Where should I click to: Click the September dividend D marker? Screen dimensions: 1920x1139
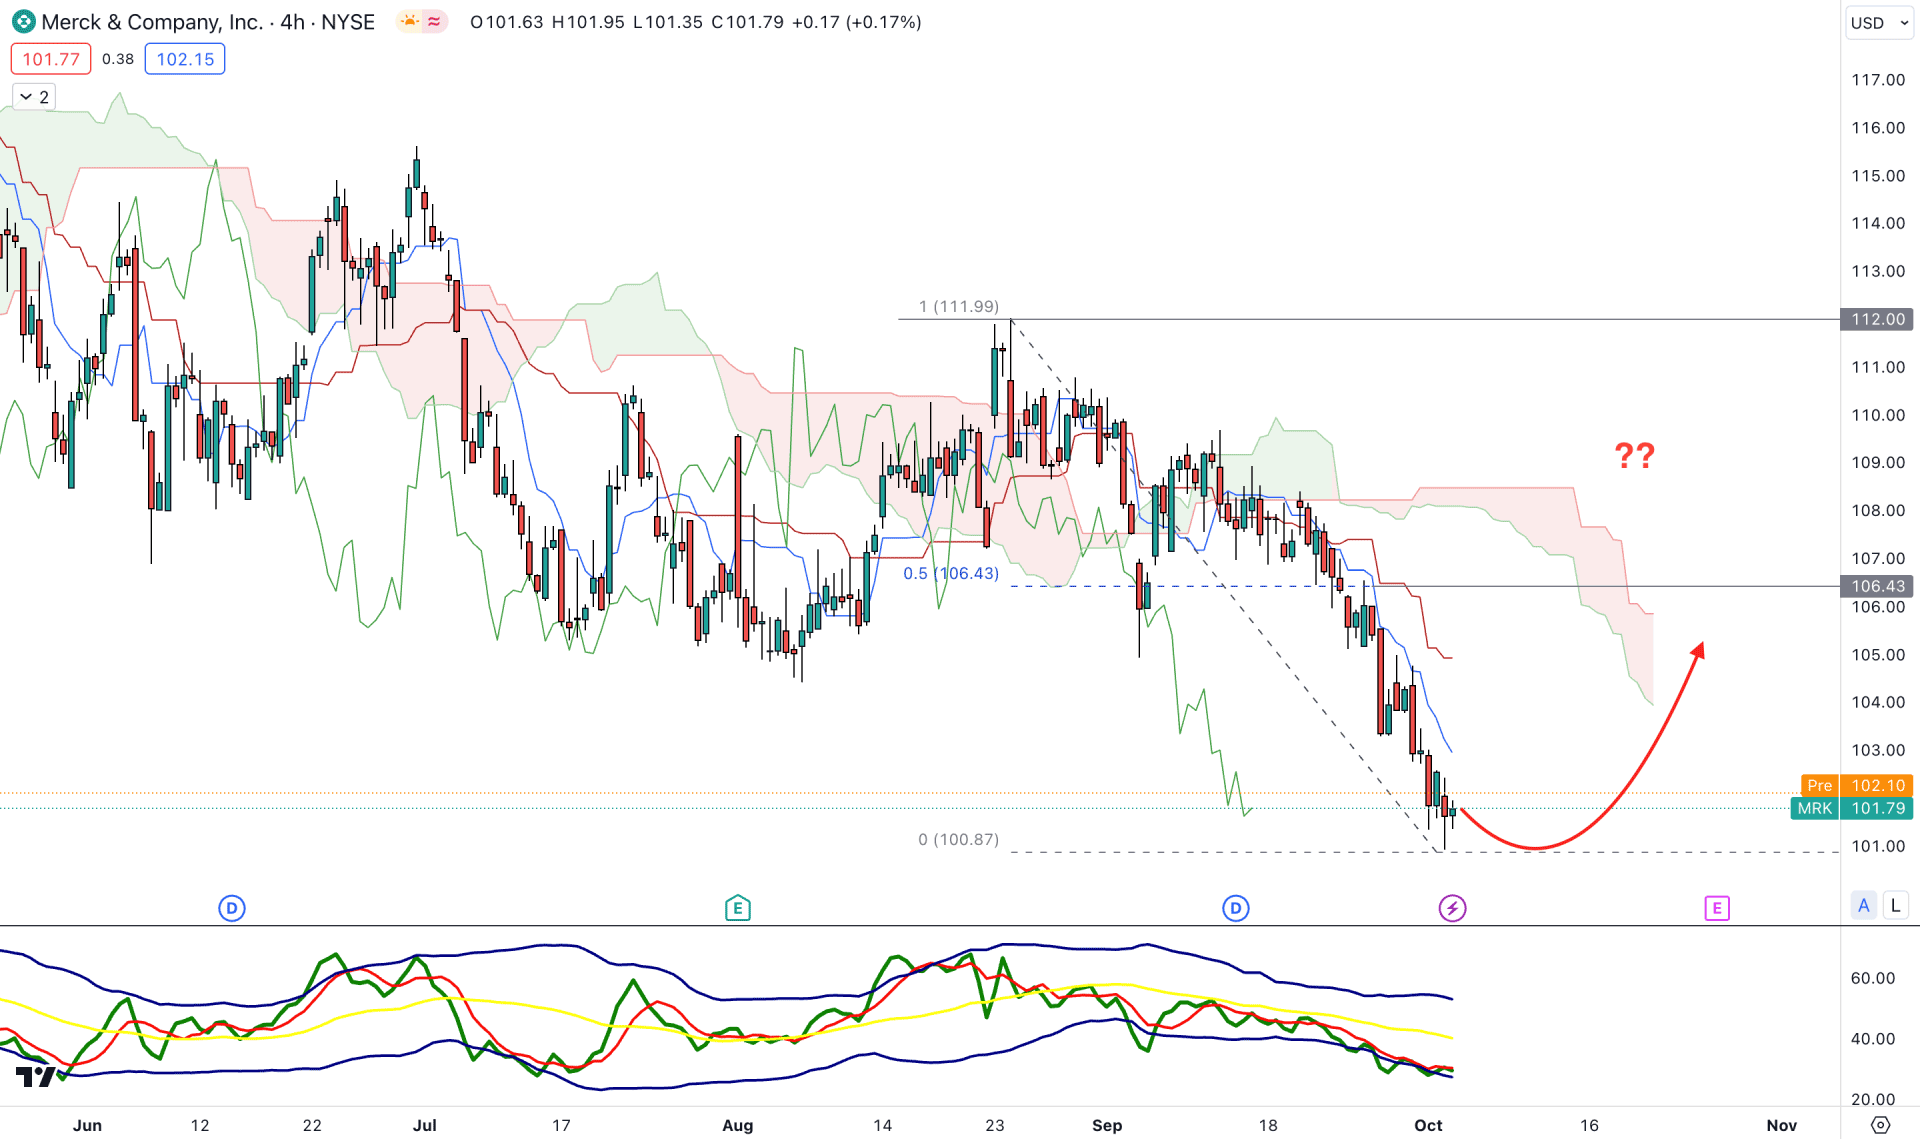(x=1236, y=908)
